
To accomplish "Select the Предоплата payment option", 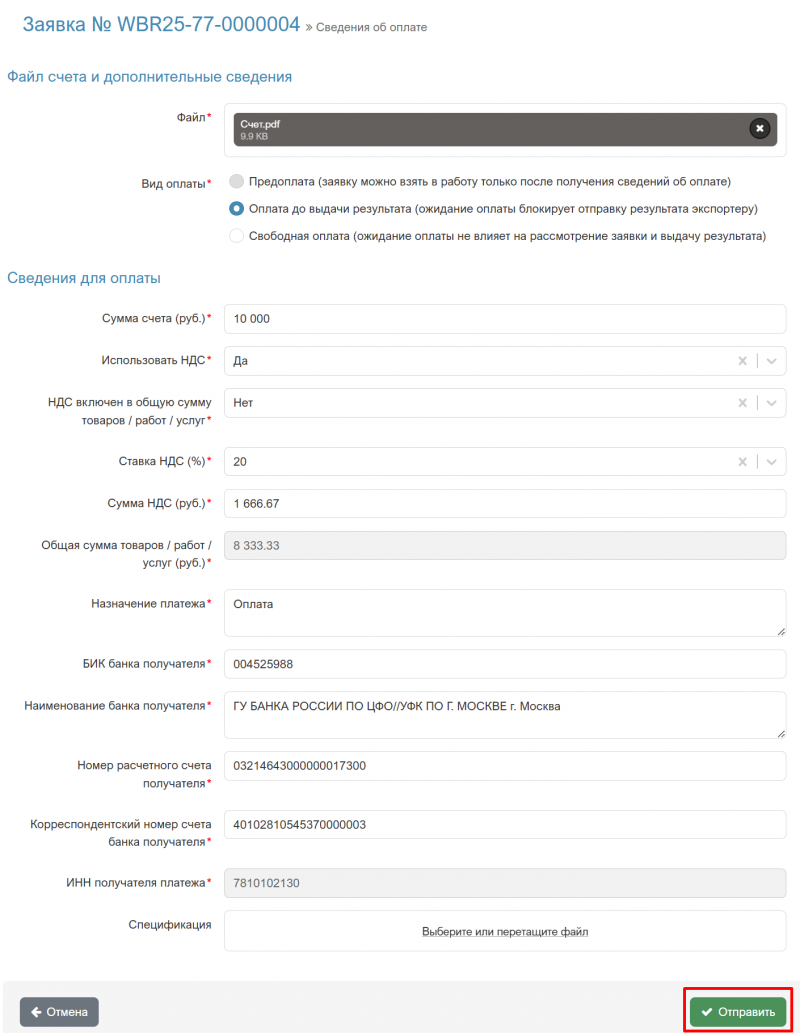I will pyautogui.click(x=236, y=182).
